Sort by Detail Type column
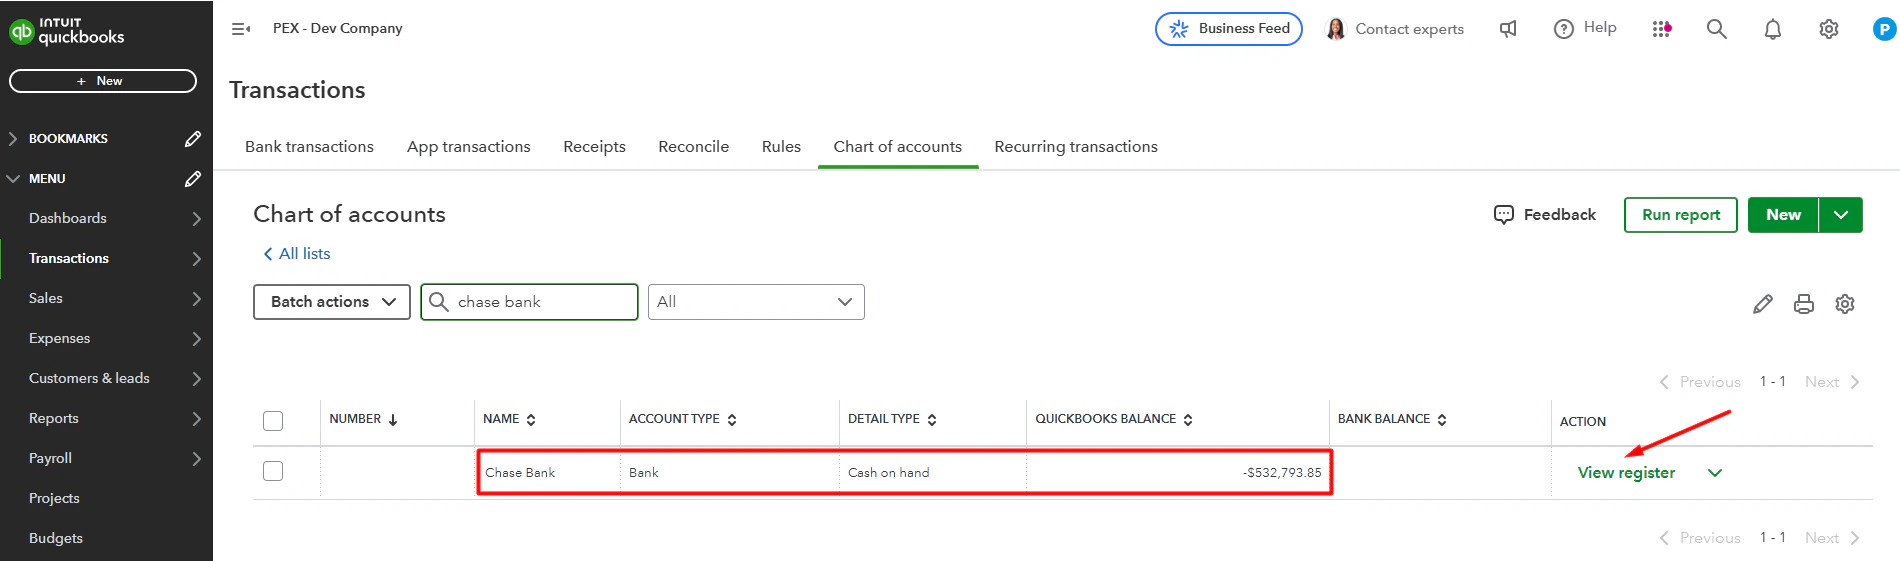1900x561 pixels. pos(932,420)
